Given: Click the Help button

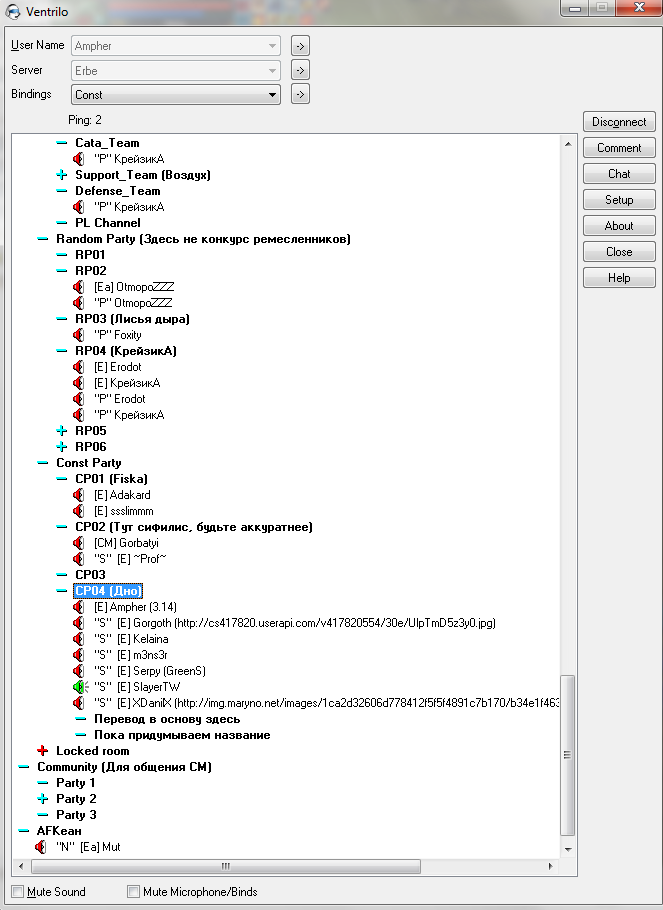Looking at the screenshot, I should click(x=619, y=278).
